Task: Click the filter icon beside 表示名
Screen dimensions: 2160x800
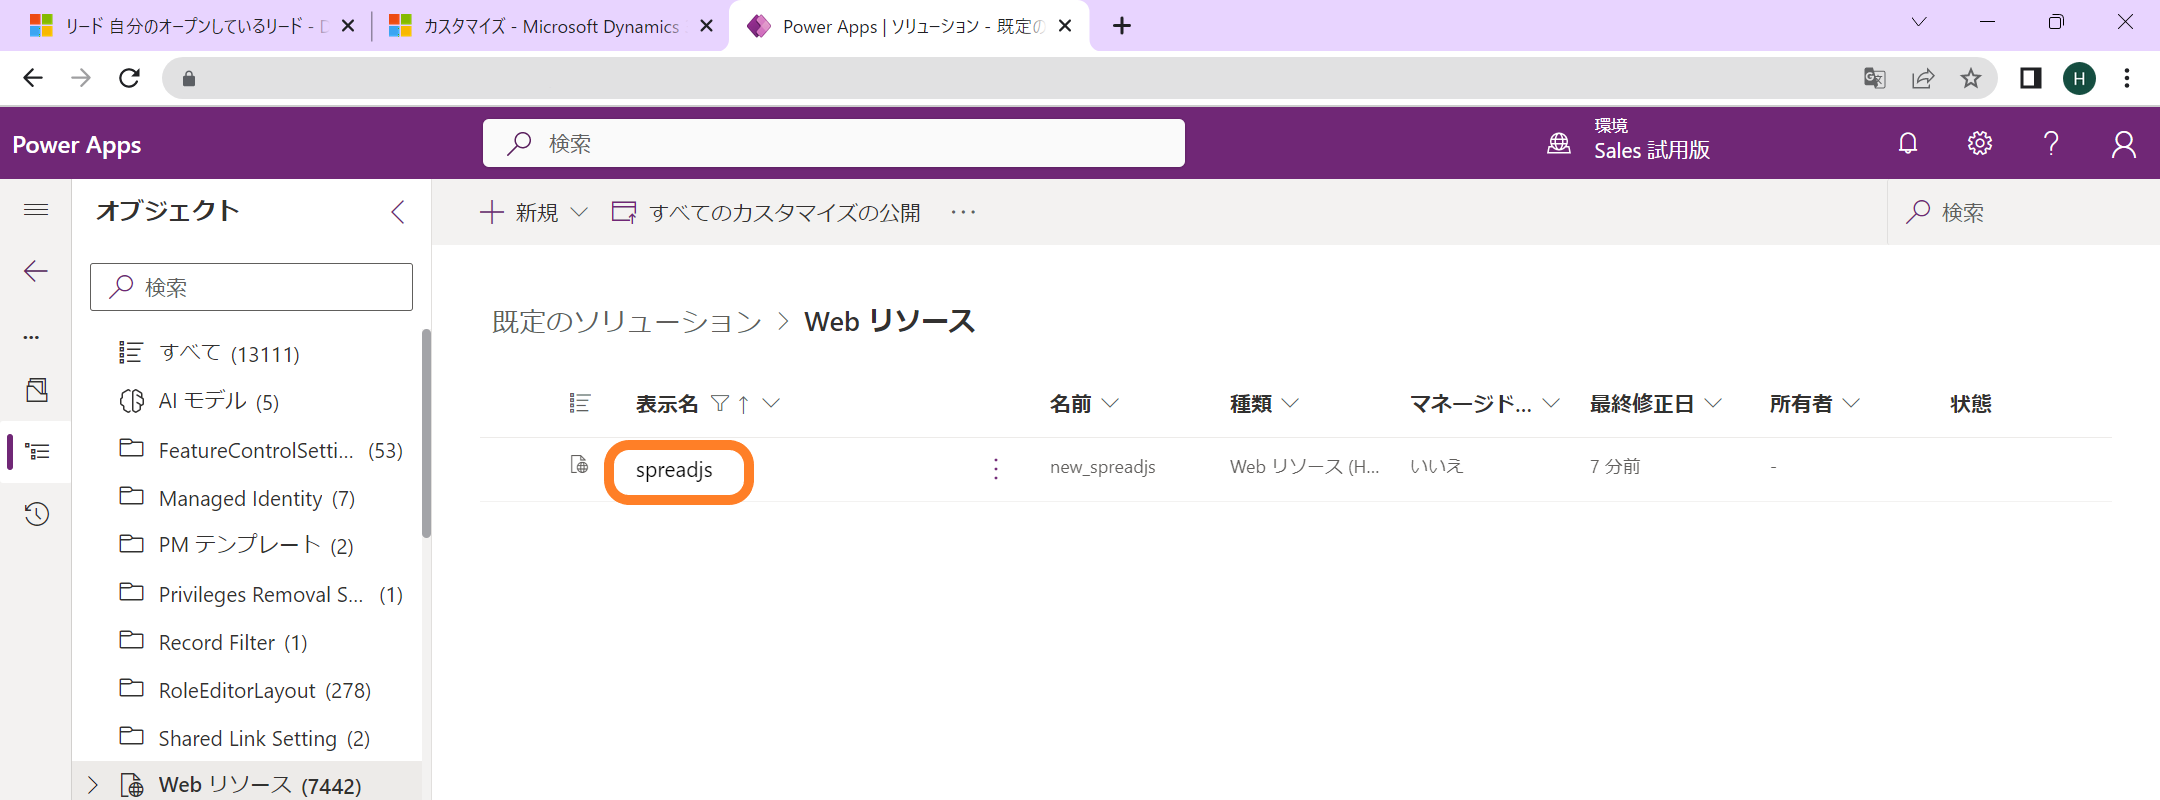Action: tap(720, 403)
